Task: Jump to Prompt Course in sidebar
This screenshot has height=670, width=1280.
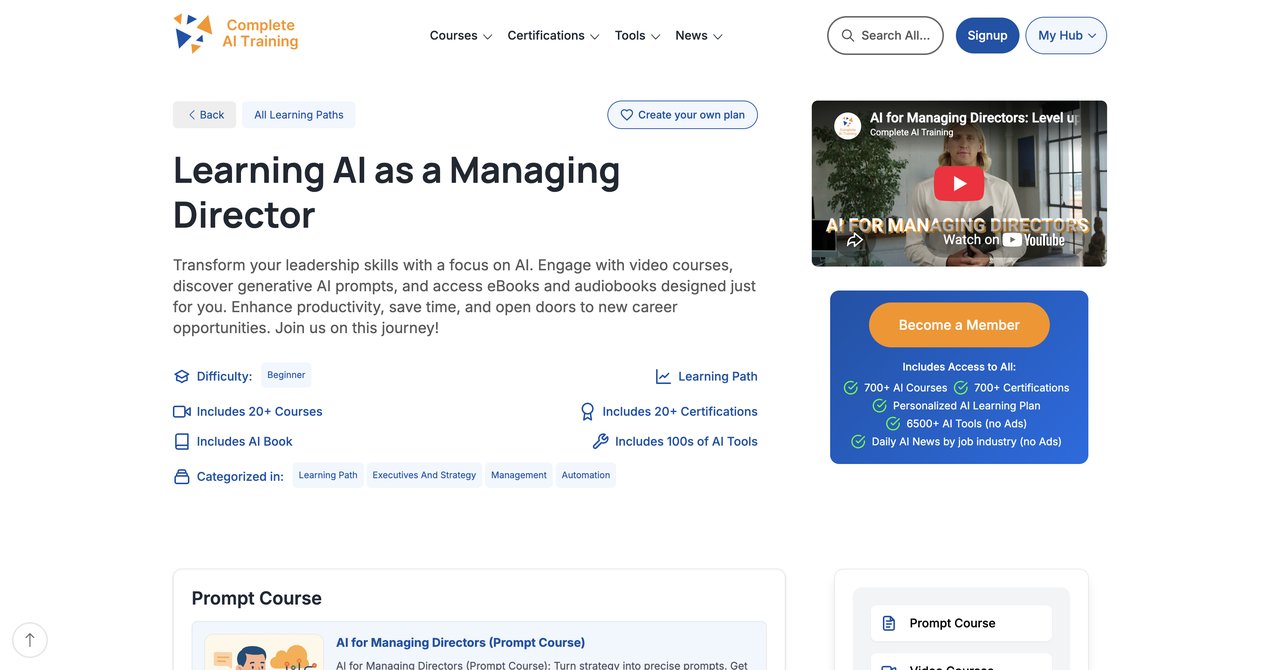Action: coord(961,623)
